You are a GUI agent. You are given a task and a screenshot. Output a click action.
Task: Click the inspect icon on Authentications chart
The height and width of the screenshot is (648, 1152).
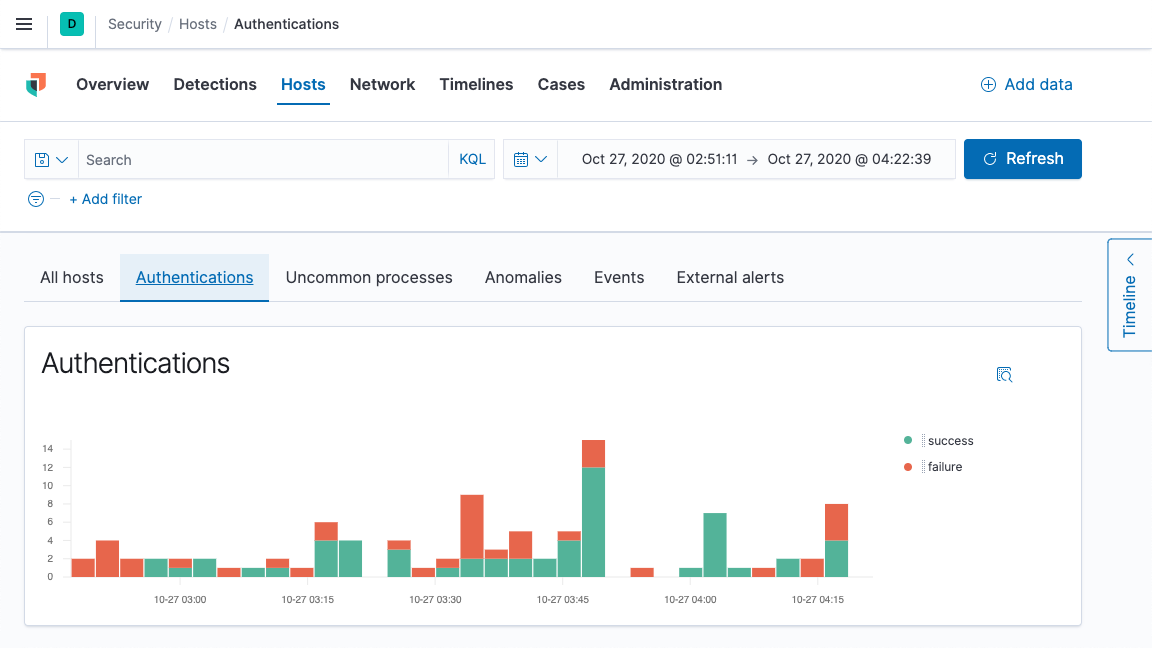click(x=1004, y=375)
